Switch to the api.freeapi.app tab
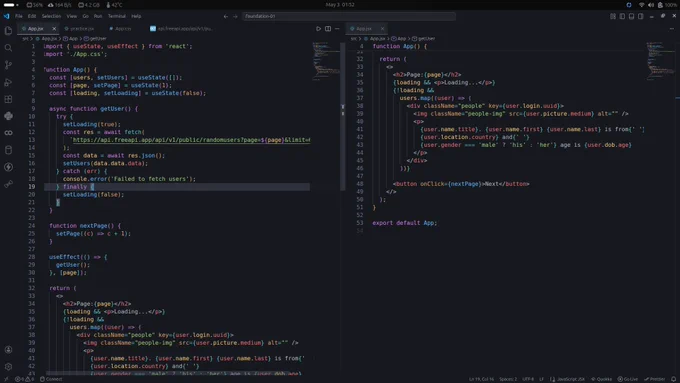 coord(181,29)
